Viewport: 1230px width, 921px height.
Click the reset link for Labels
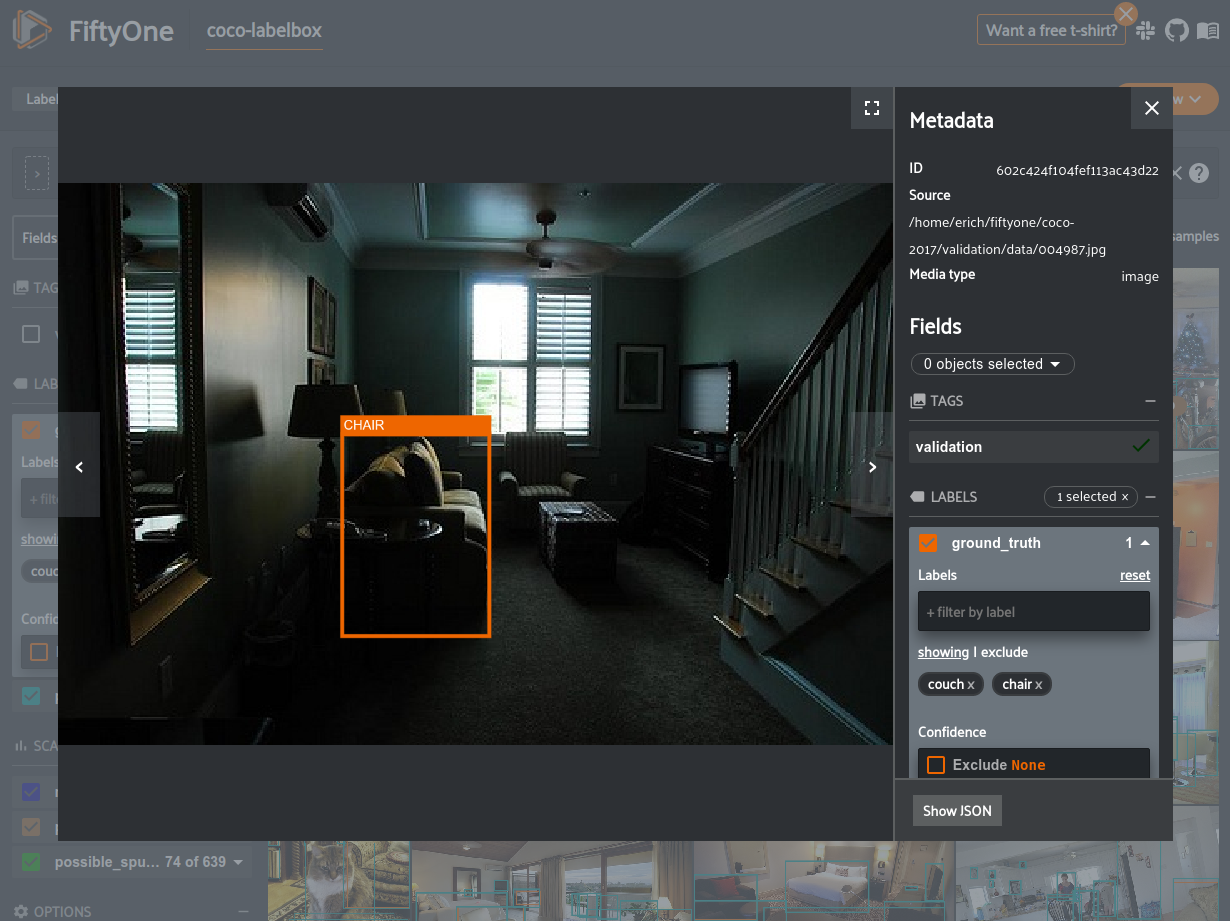[x=1134, y=575]
